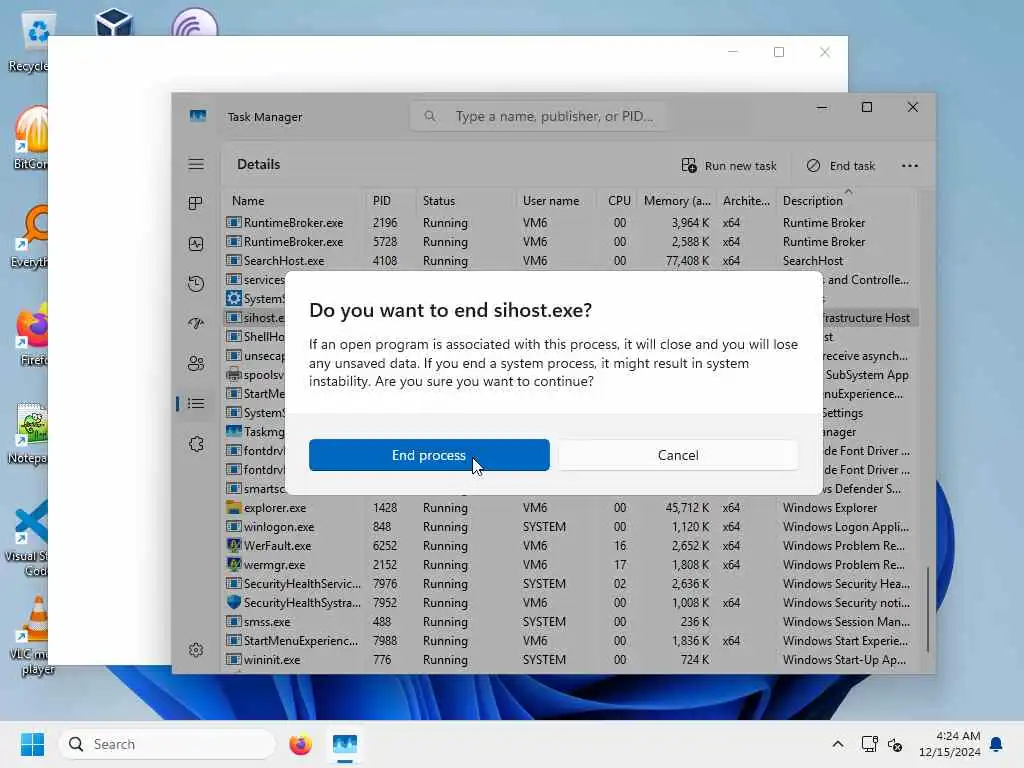
Task: Open the Performance page in sidebar
Action: (x=196, y=244)
